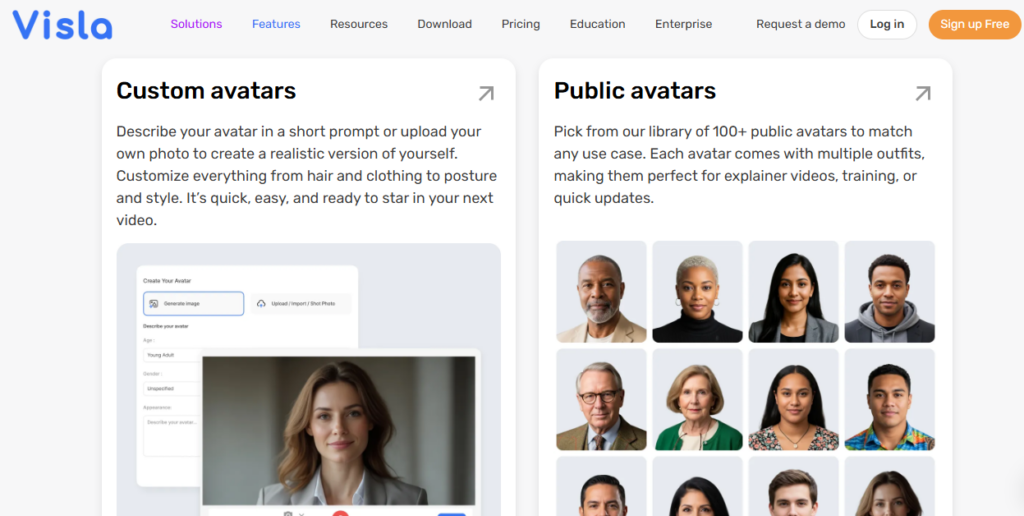
Task: Click the Create Your Avatar title
Action: coord(167,281)
